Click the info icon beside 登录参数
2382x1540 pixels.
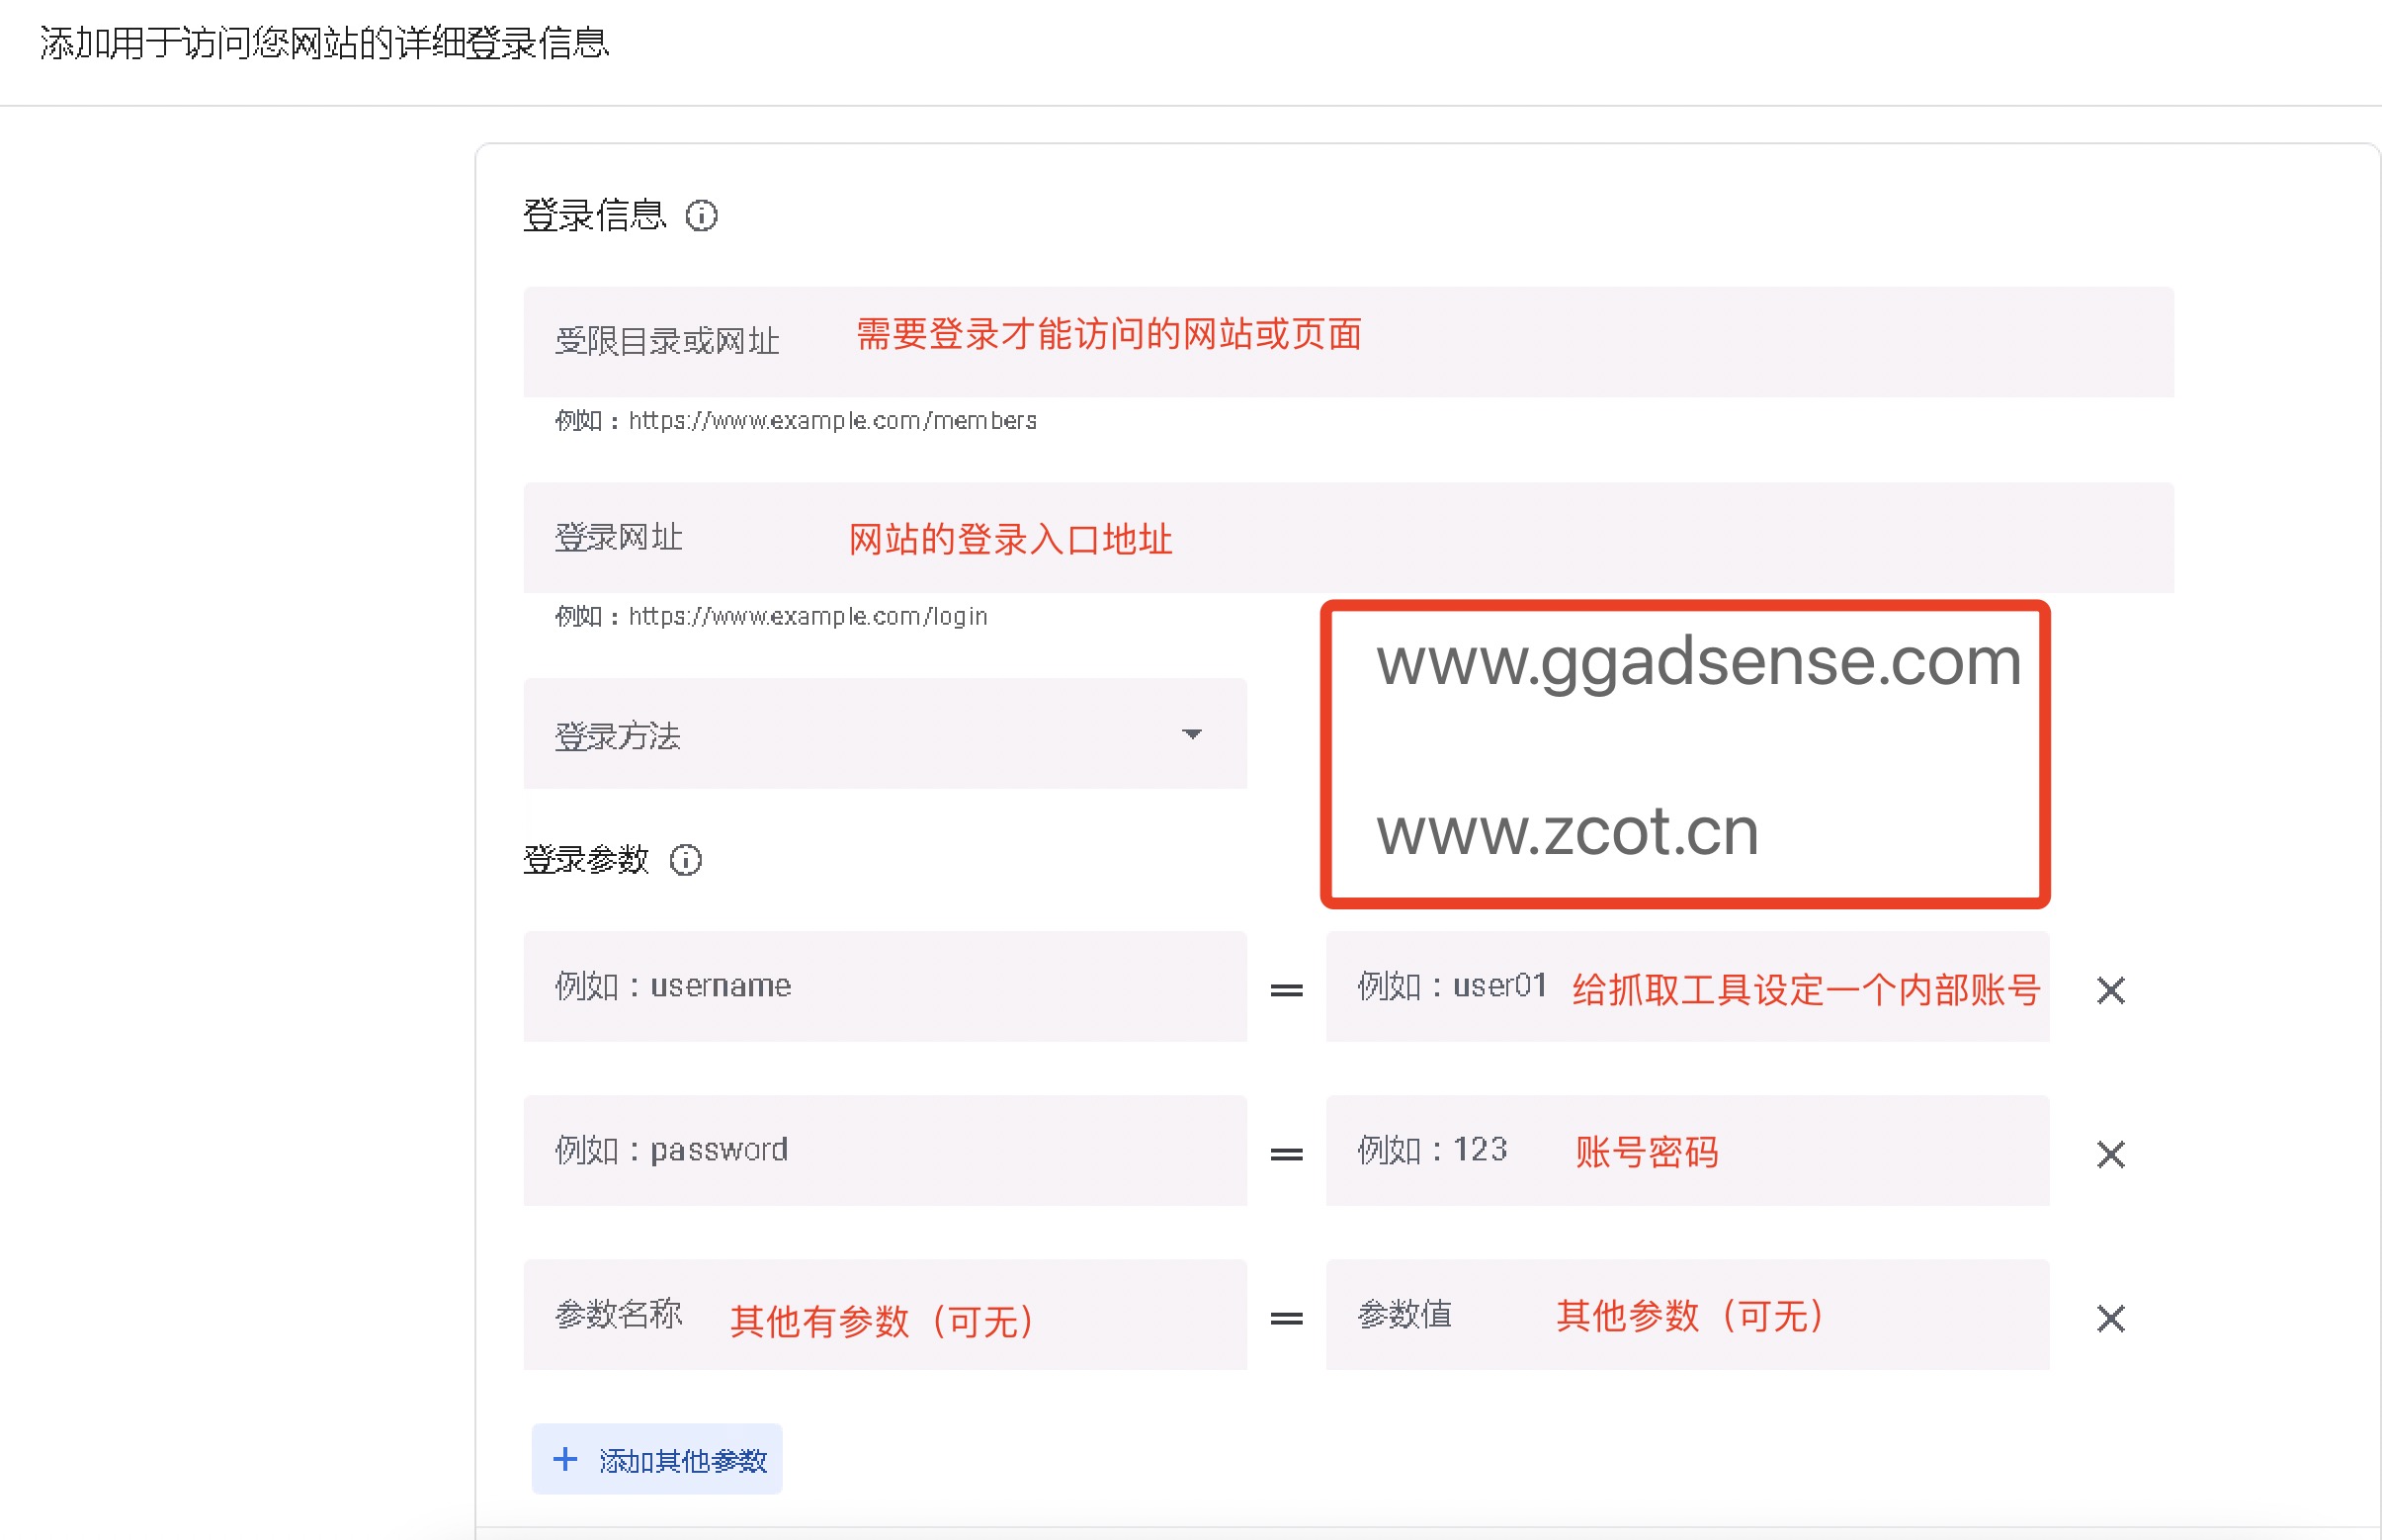(685, 859)
